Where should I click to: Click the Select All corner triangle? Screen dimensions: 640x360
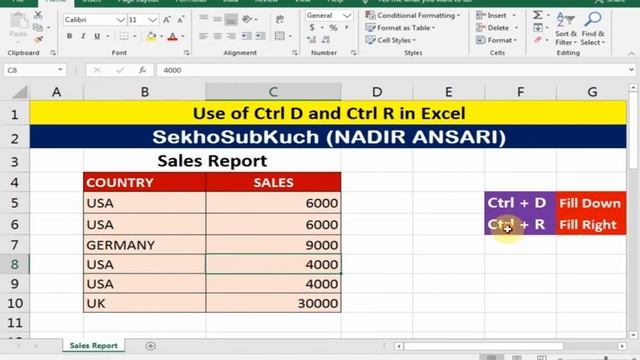tap(19, 92)
